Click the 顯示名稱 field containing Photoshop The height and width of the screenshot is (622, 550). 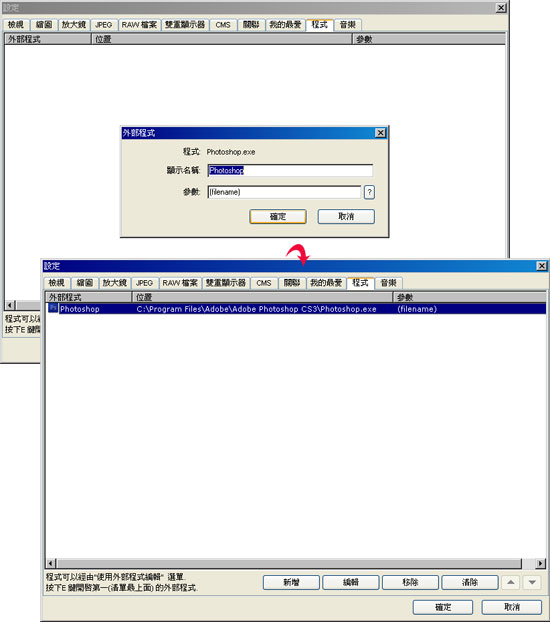click(x=290, y=171)
